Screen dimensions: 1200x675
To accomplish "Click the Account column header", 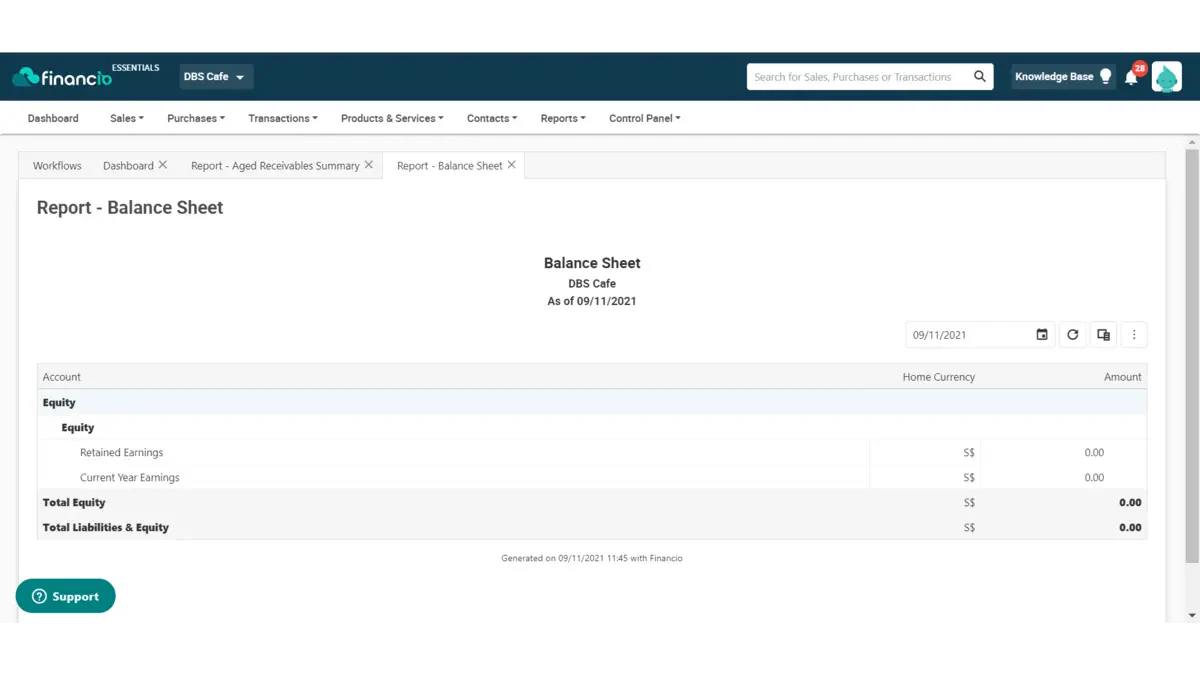I will [x=62, y=377].
